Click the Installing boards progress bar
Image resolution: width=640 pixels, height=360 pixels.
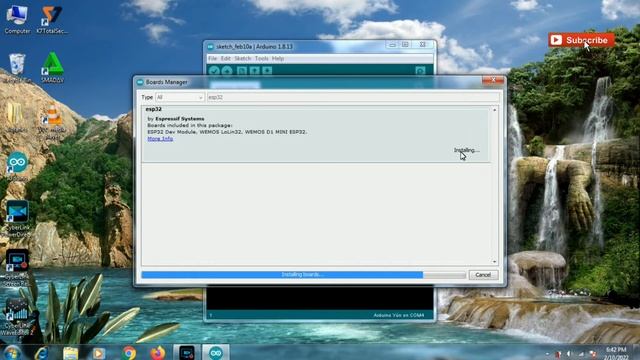[303, 275]
